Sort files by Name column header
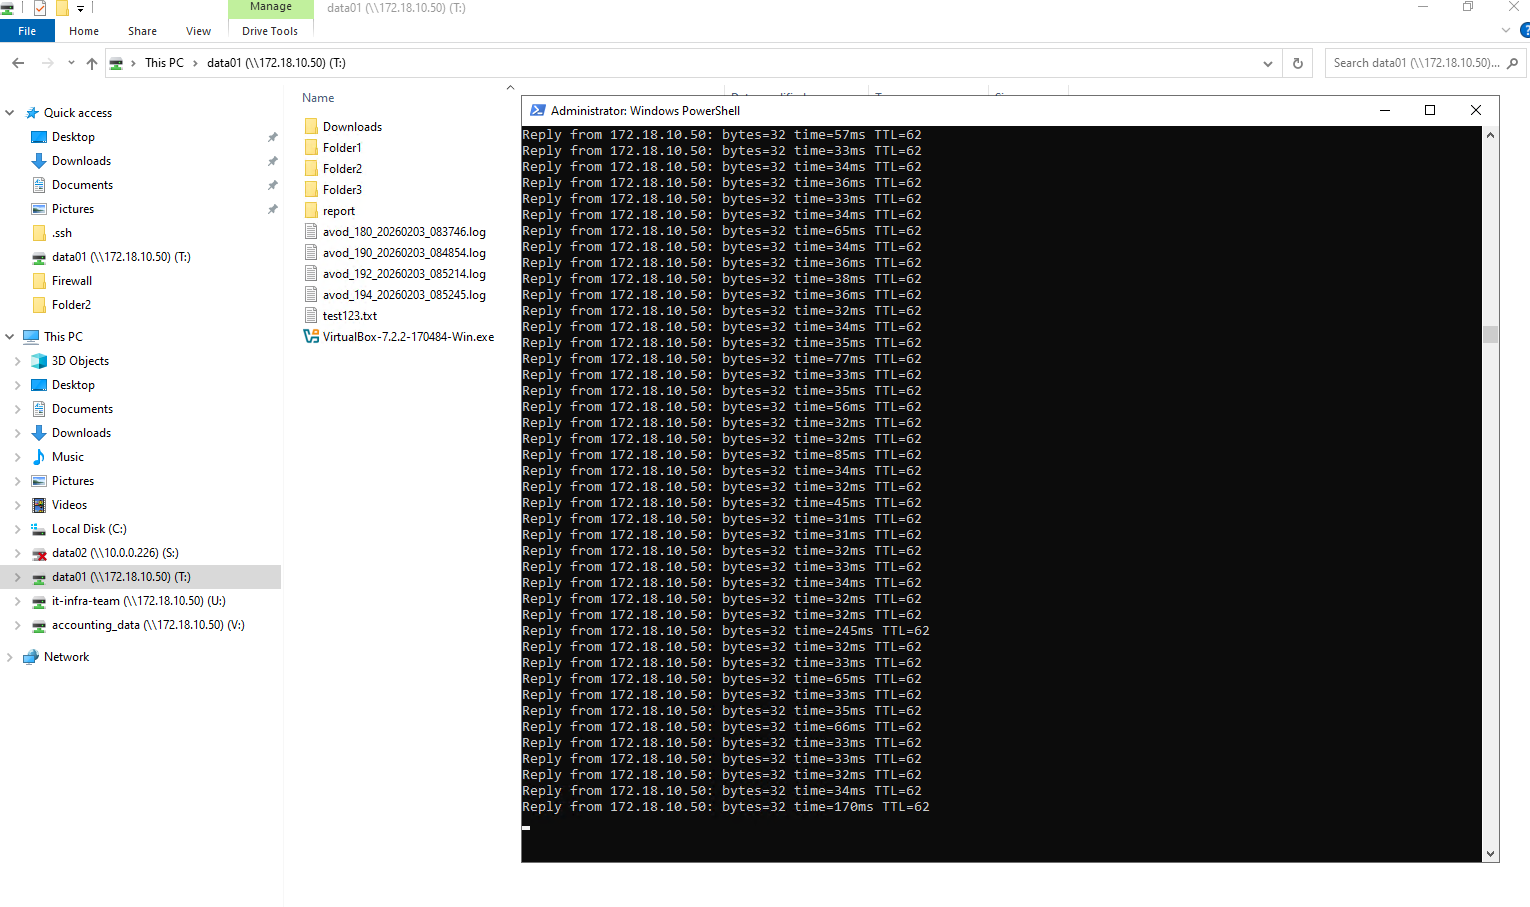The height and width of the screenshot is (907, 1530). pyautogui.click(x=318, y=98)
